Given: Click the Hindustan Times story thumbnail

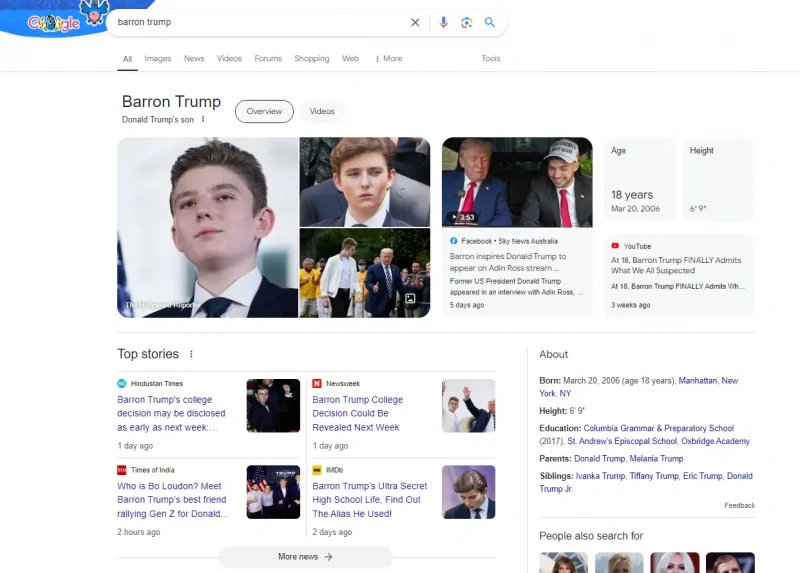Looking at the screenshot, I should pos(273,406).
